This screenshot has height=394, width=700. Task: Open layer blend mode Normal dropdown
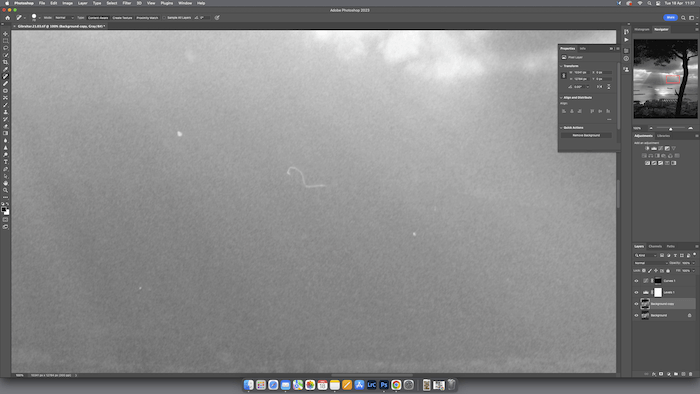651,263
